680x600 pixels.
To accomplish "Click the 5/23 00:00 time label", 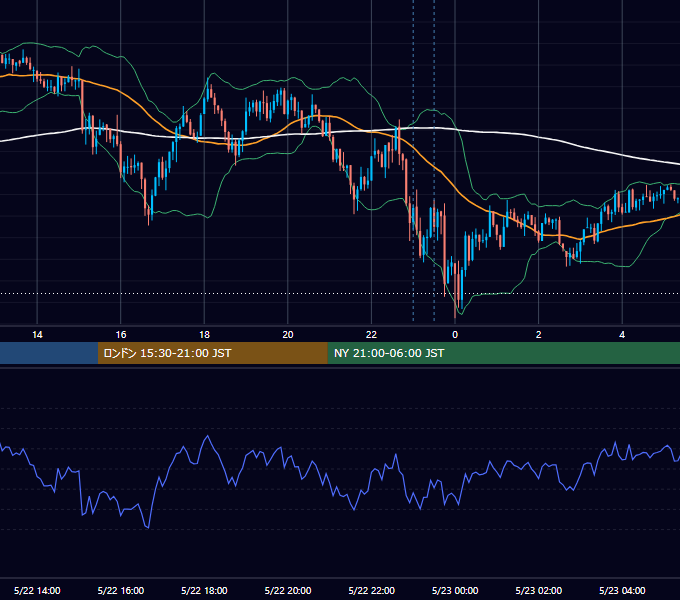I will pos(455,590).
